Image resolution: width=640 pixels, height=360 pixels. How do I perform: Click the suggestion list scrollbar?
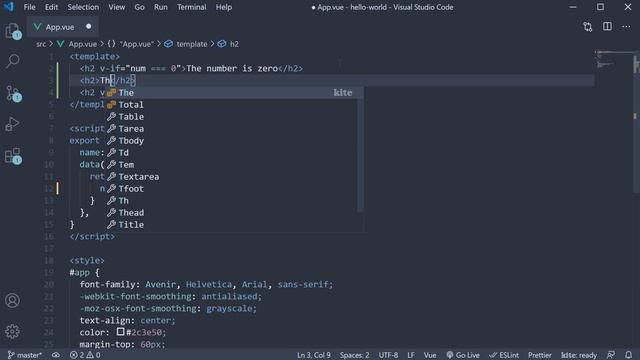[360, 155]
